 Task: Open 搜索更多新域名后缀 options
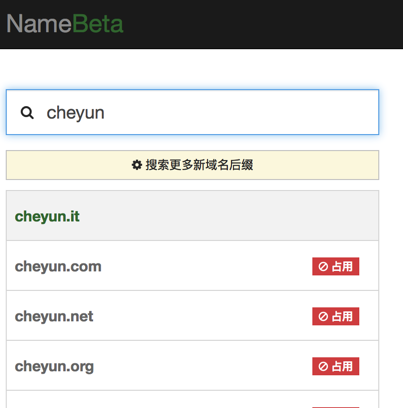click(x=192, y=165)
